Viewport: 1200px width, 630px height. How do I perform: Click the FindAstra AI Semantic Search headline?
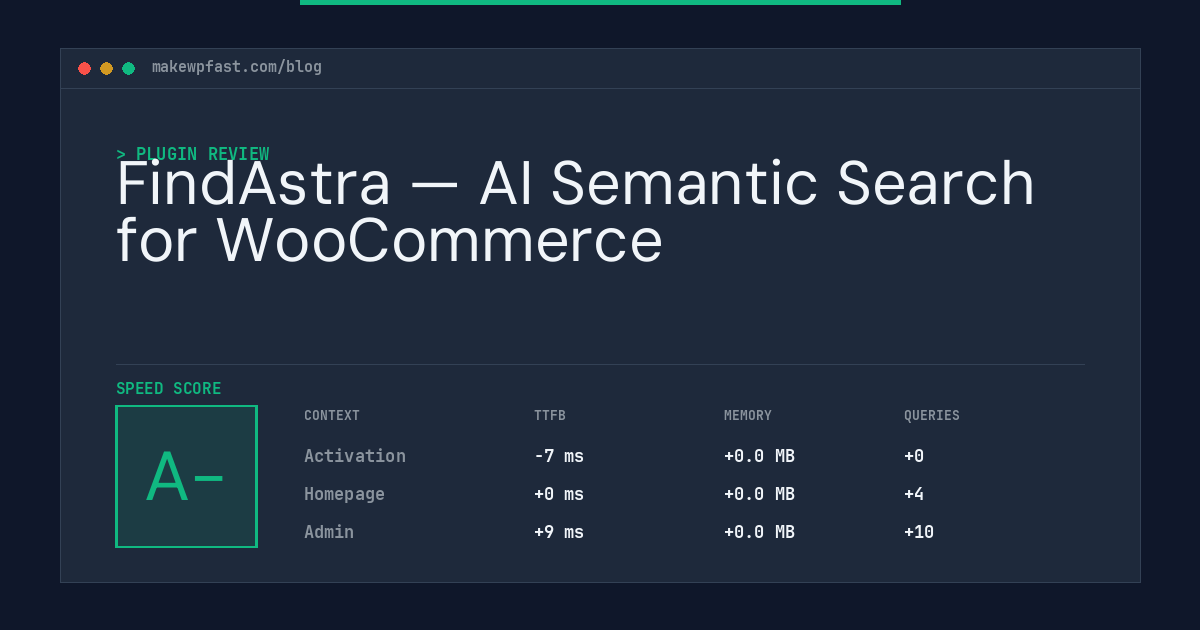(576, 212)
